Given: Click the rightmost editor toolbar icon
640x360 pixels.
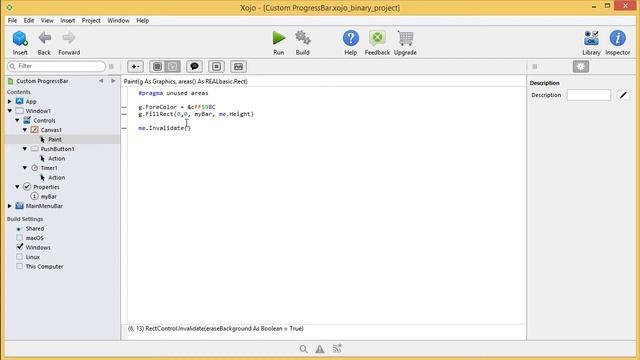Looking at the screenshot, I should (x=238, y=67).
